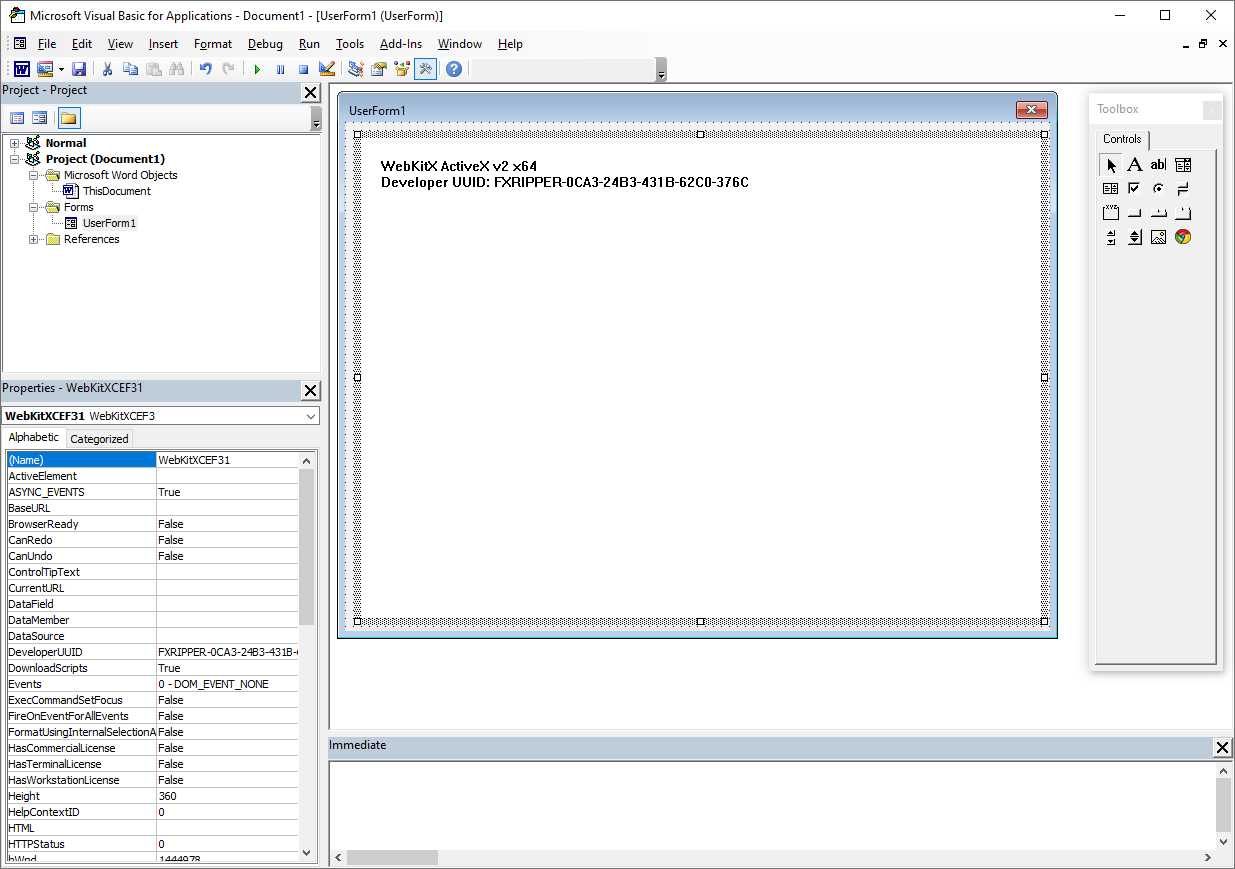Screen dimensions: 1235x869
Task: Select the OptionButton tool in Toolbox
Action: click(1158, 189)
